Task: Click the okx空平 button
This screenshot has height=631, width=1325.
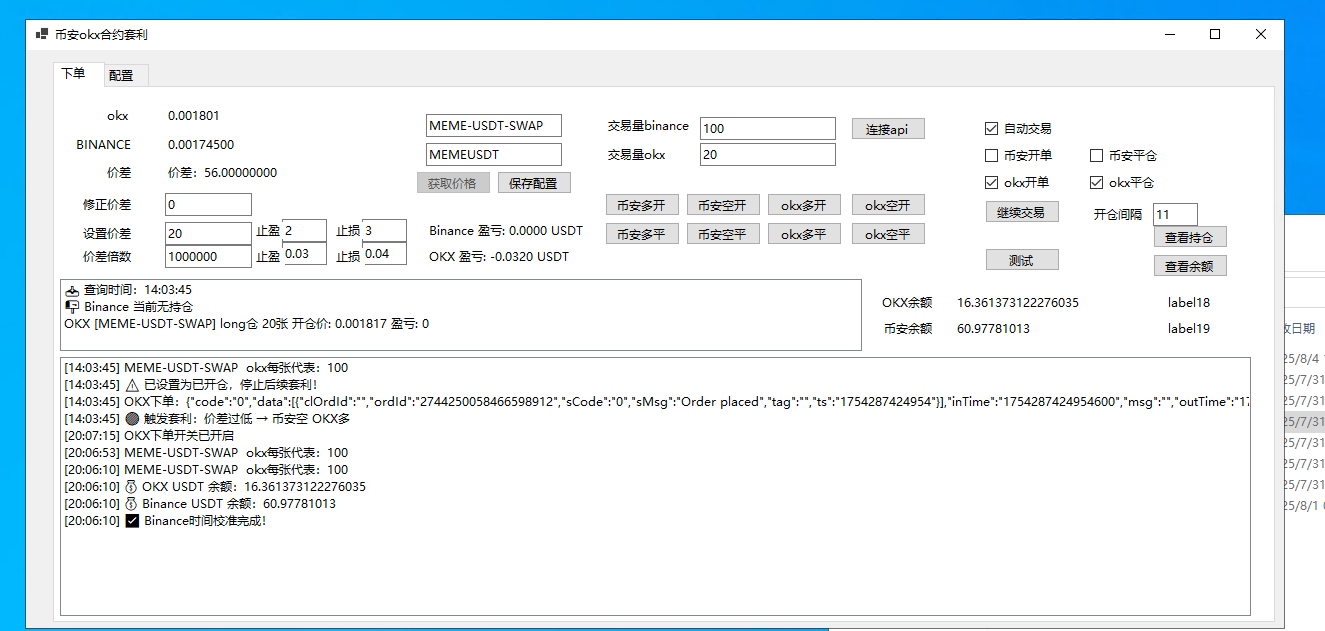Action: tap(888, 234)
